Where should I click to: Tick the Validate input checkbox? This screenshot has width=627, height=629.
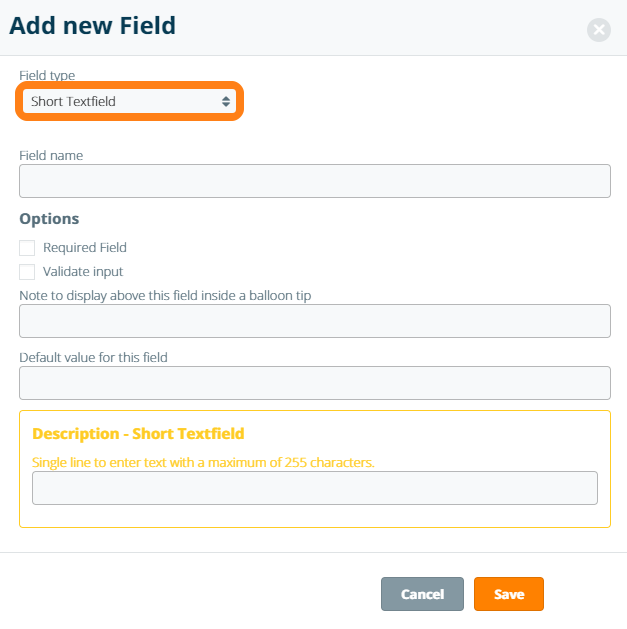(x=27, y=272)
